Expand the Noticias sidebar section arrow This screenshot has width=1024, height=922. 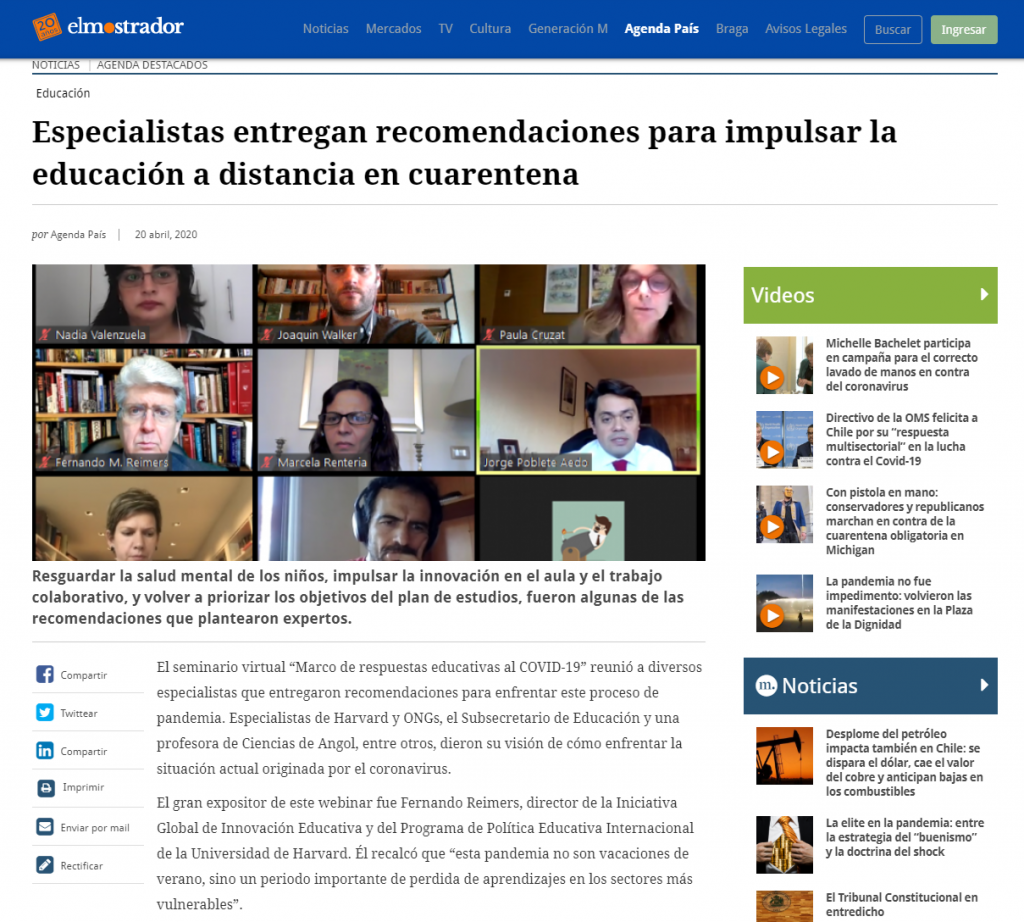[984, 685]
